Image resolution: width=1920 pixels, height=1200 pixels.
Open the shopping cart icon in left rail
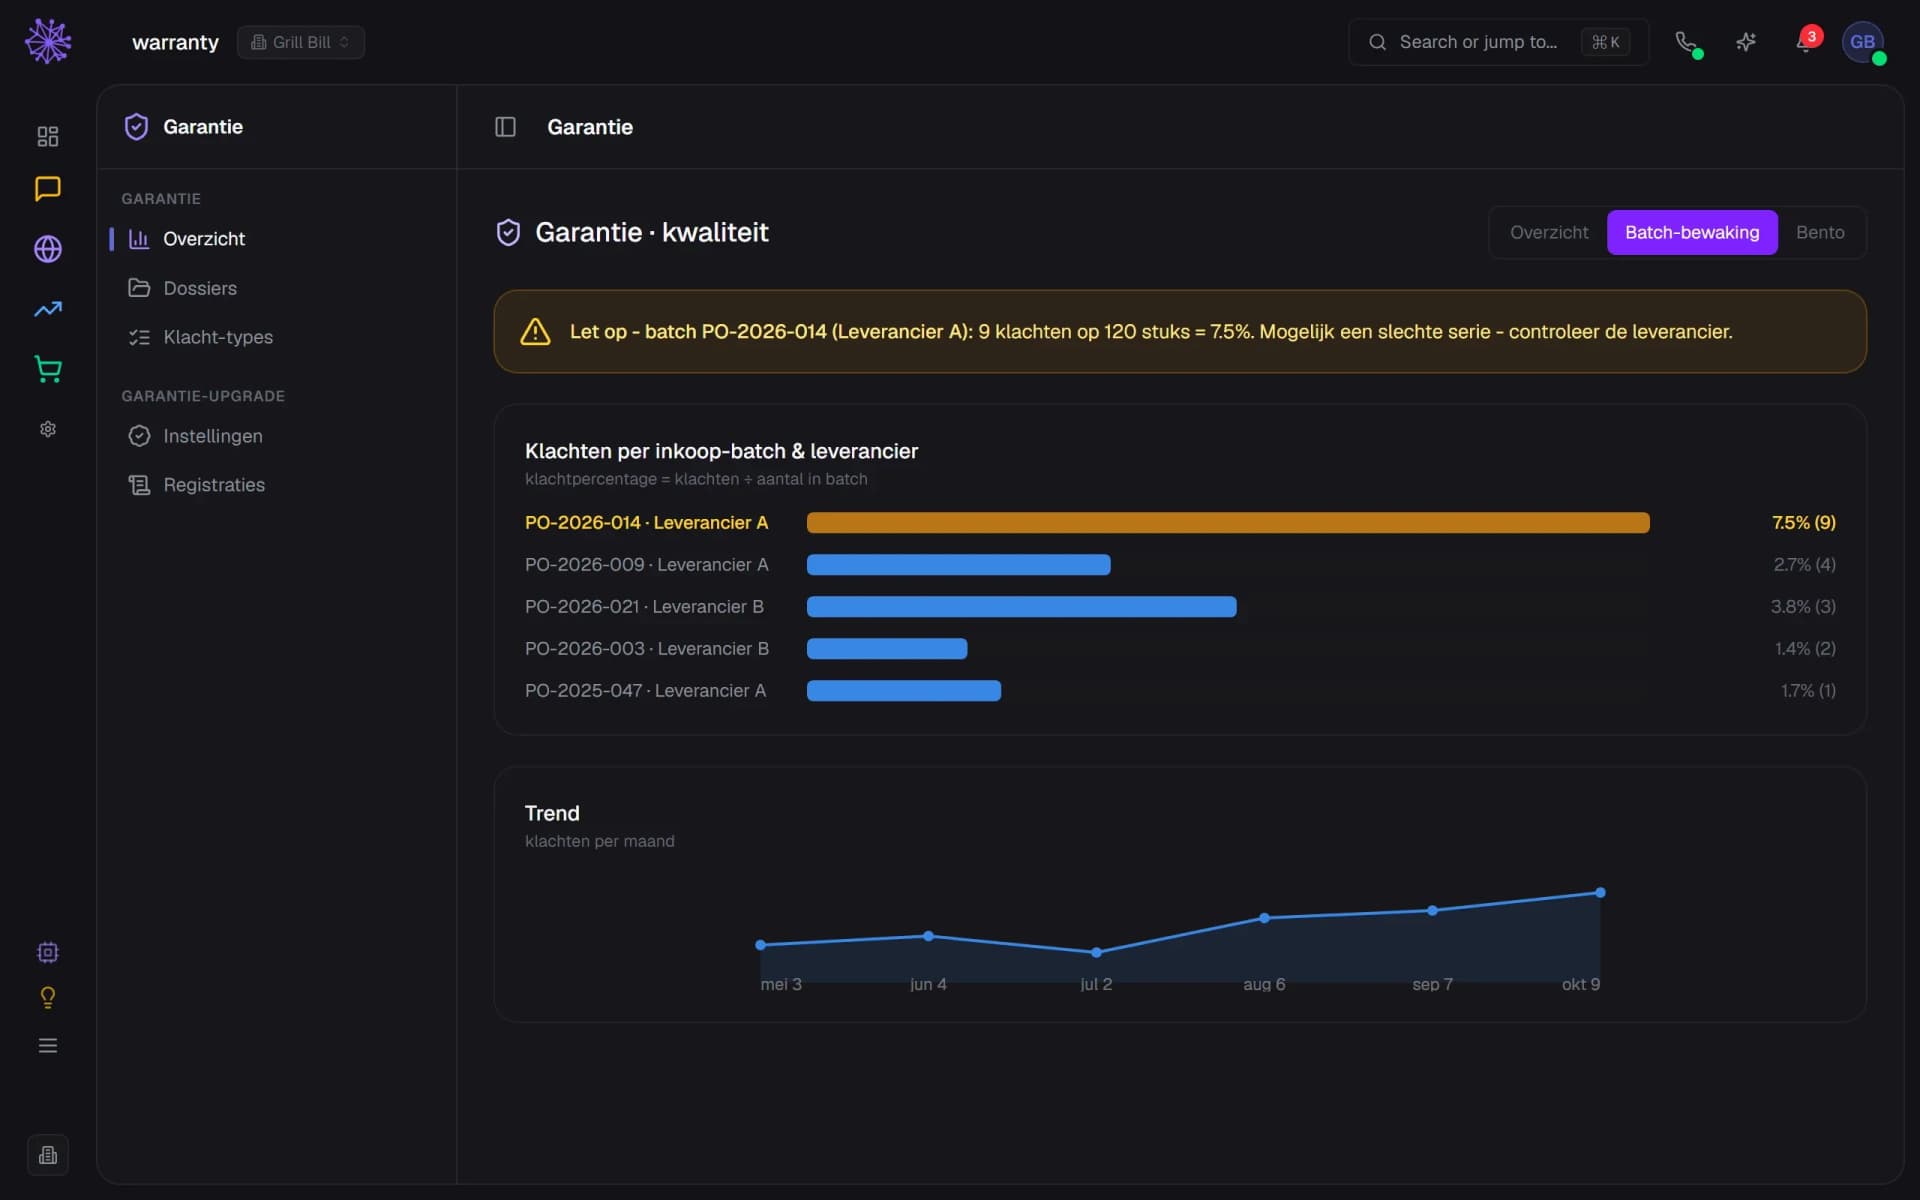coord(48,369)
